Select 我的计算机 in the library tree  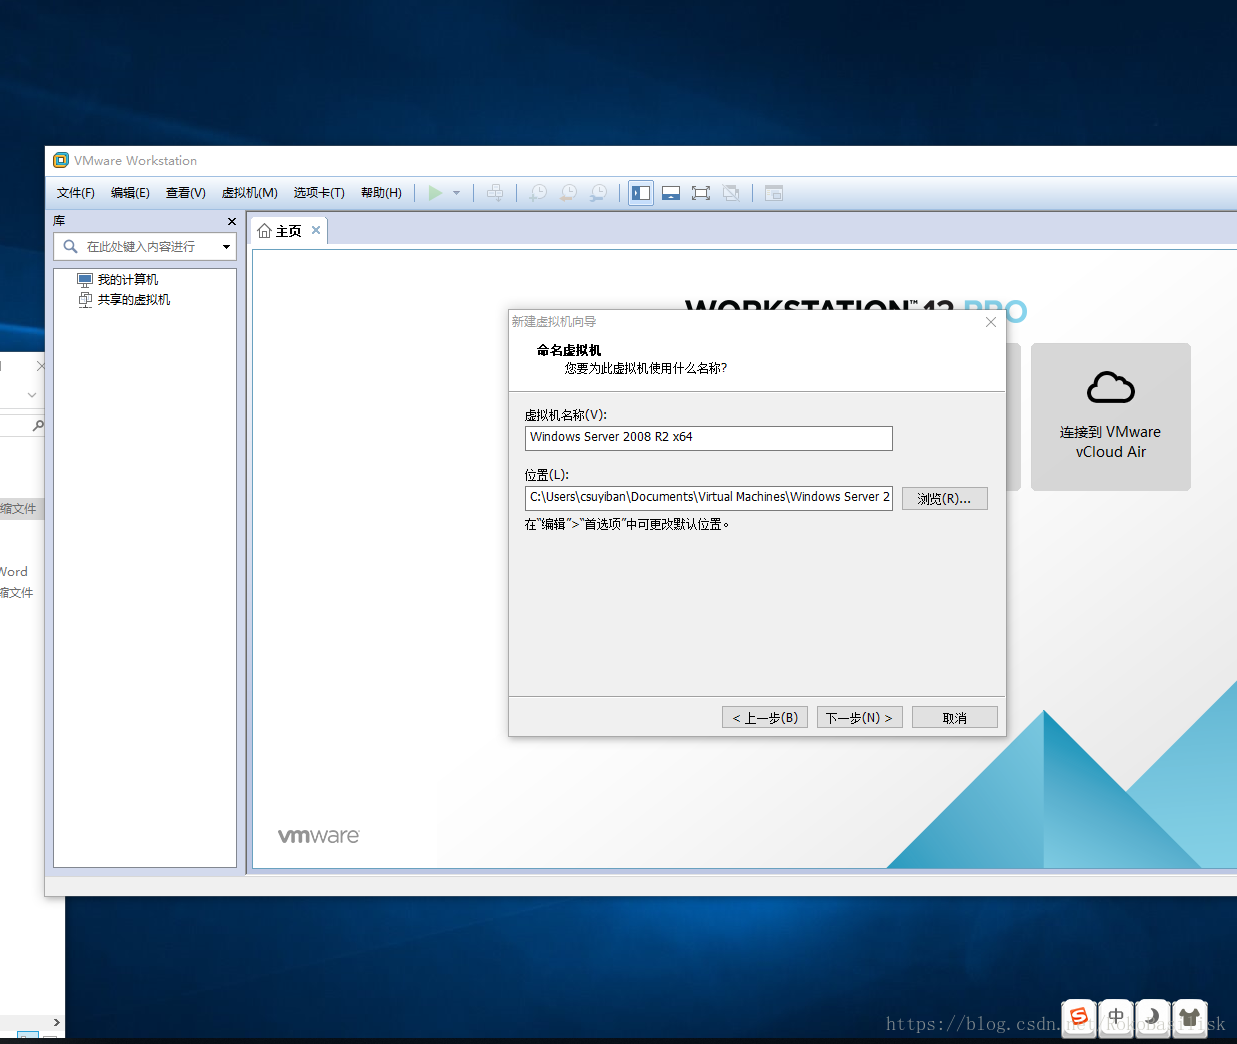(x=128, y=280)
